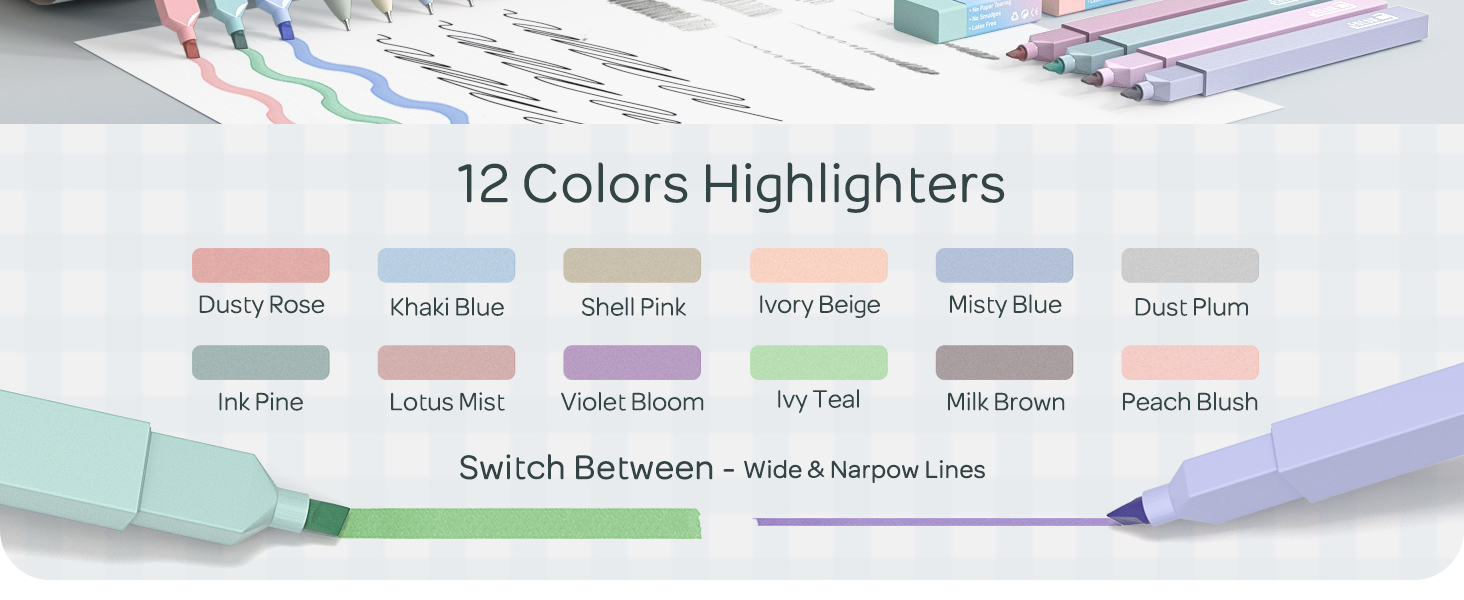Select the Peach Blush swatch
Image resolution: width=1464 pixels, height=600 pixels.
[x=1190, y=363]
